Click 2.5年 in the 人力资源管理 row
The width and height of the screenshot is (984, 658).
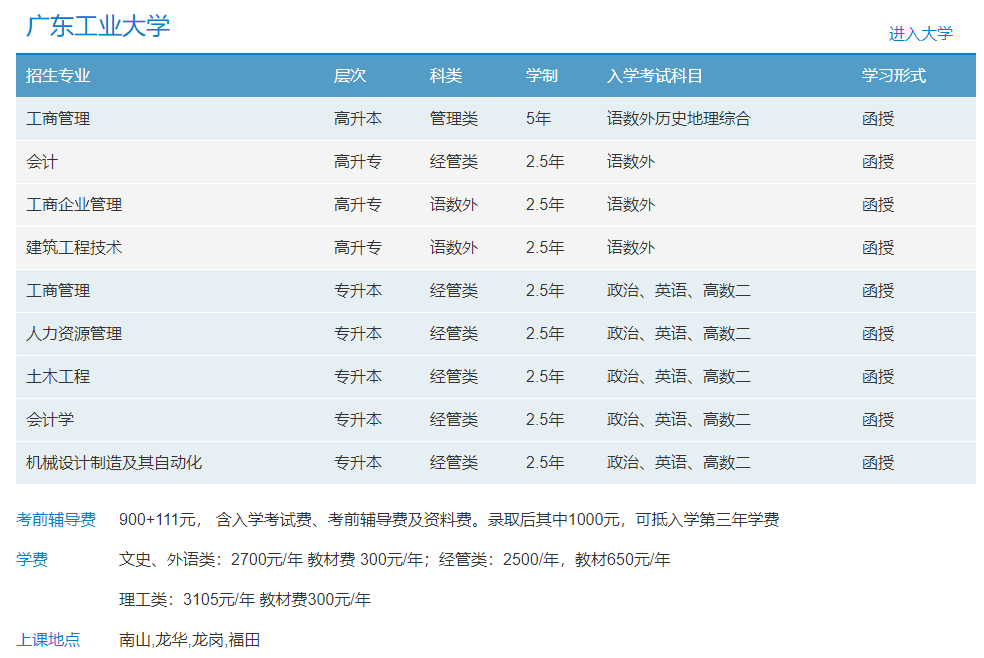545,334
